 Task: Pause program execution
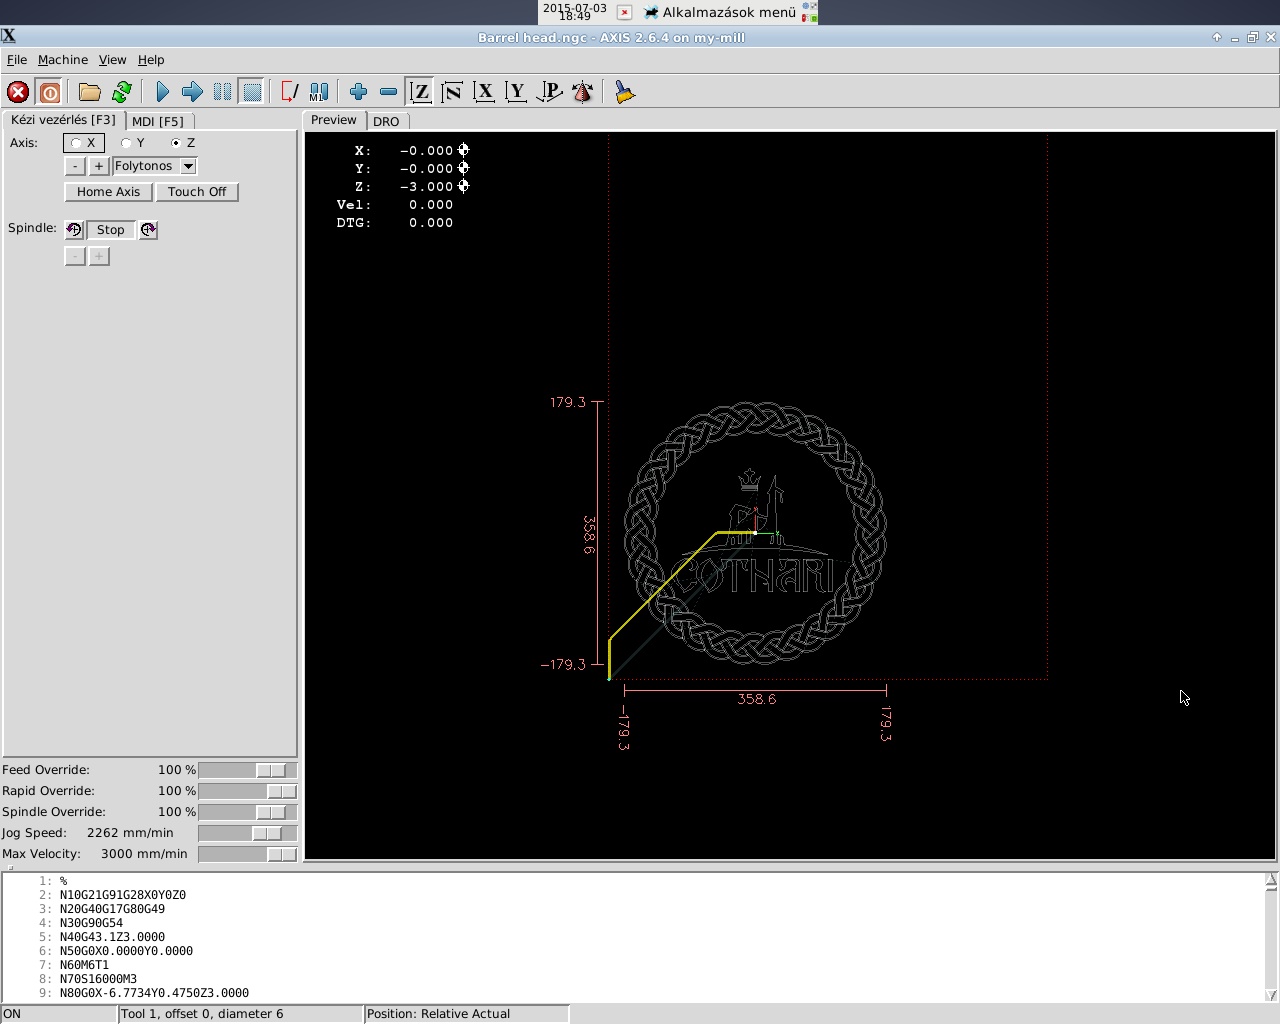(222, 92)
